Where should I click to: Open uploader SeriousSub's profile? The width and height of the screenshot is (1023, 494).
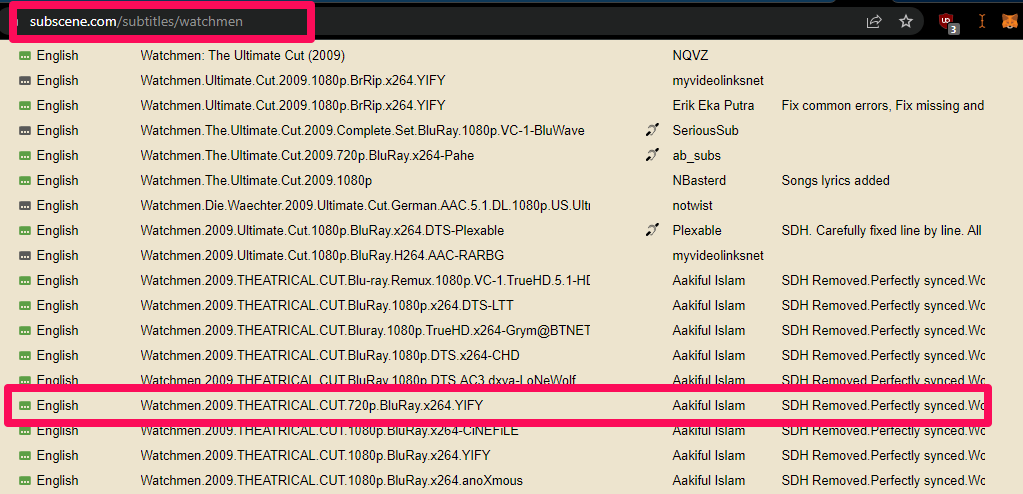click(705, 131)
